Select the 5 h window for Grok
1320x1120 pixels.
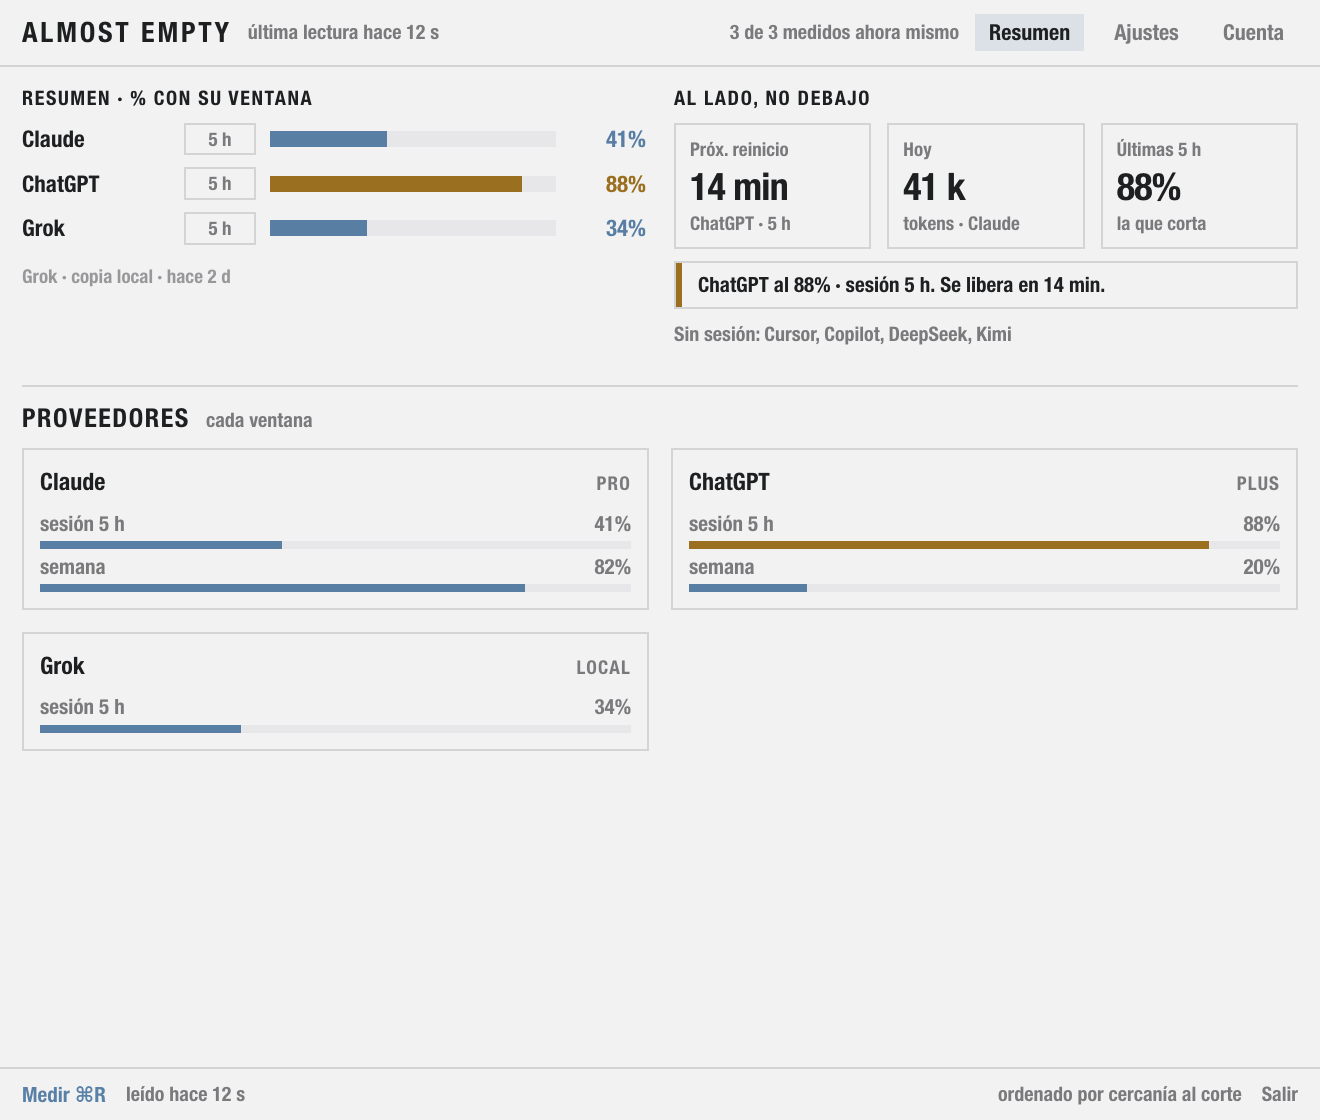(220, 228)
